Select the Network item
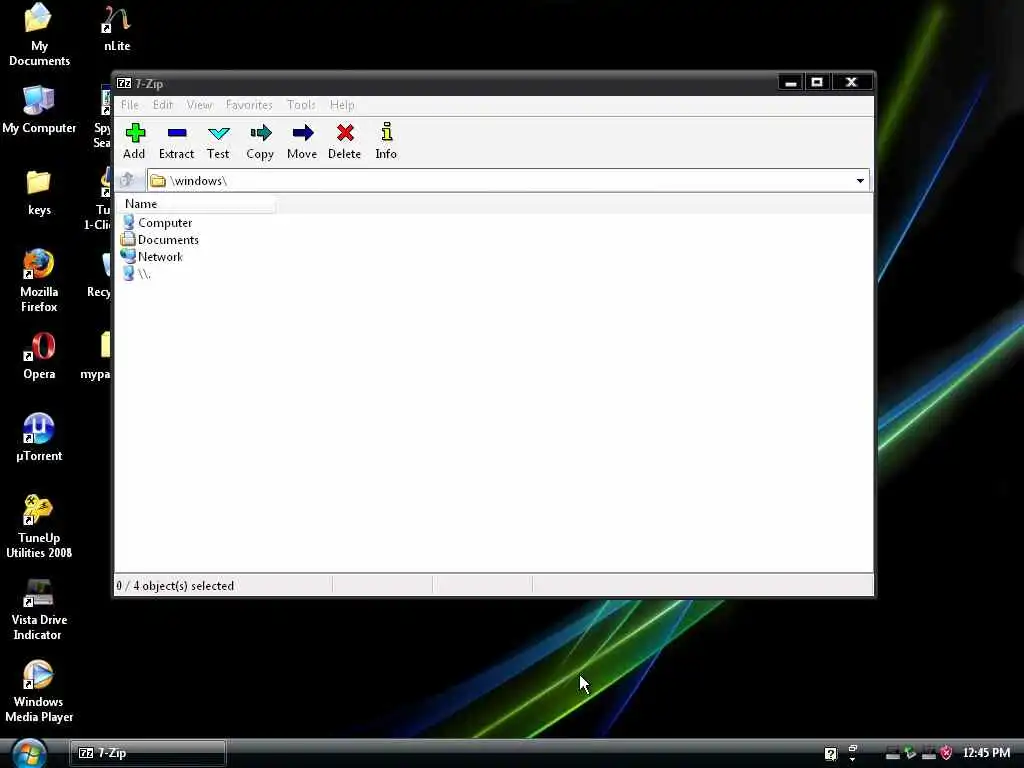Viewport: 1024px width, 768px height. tap(152, 257)
